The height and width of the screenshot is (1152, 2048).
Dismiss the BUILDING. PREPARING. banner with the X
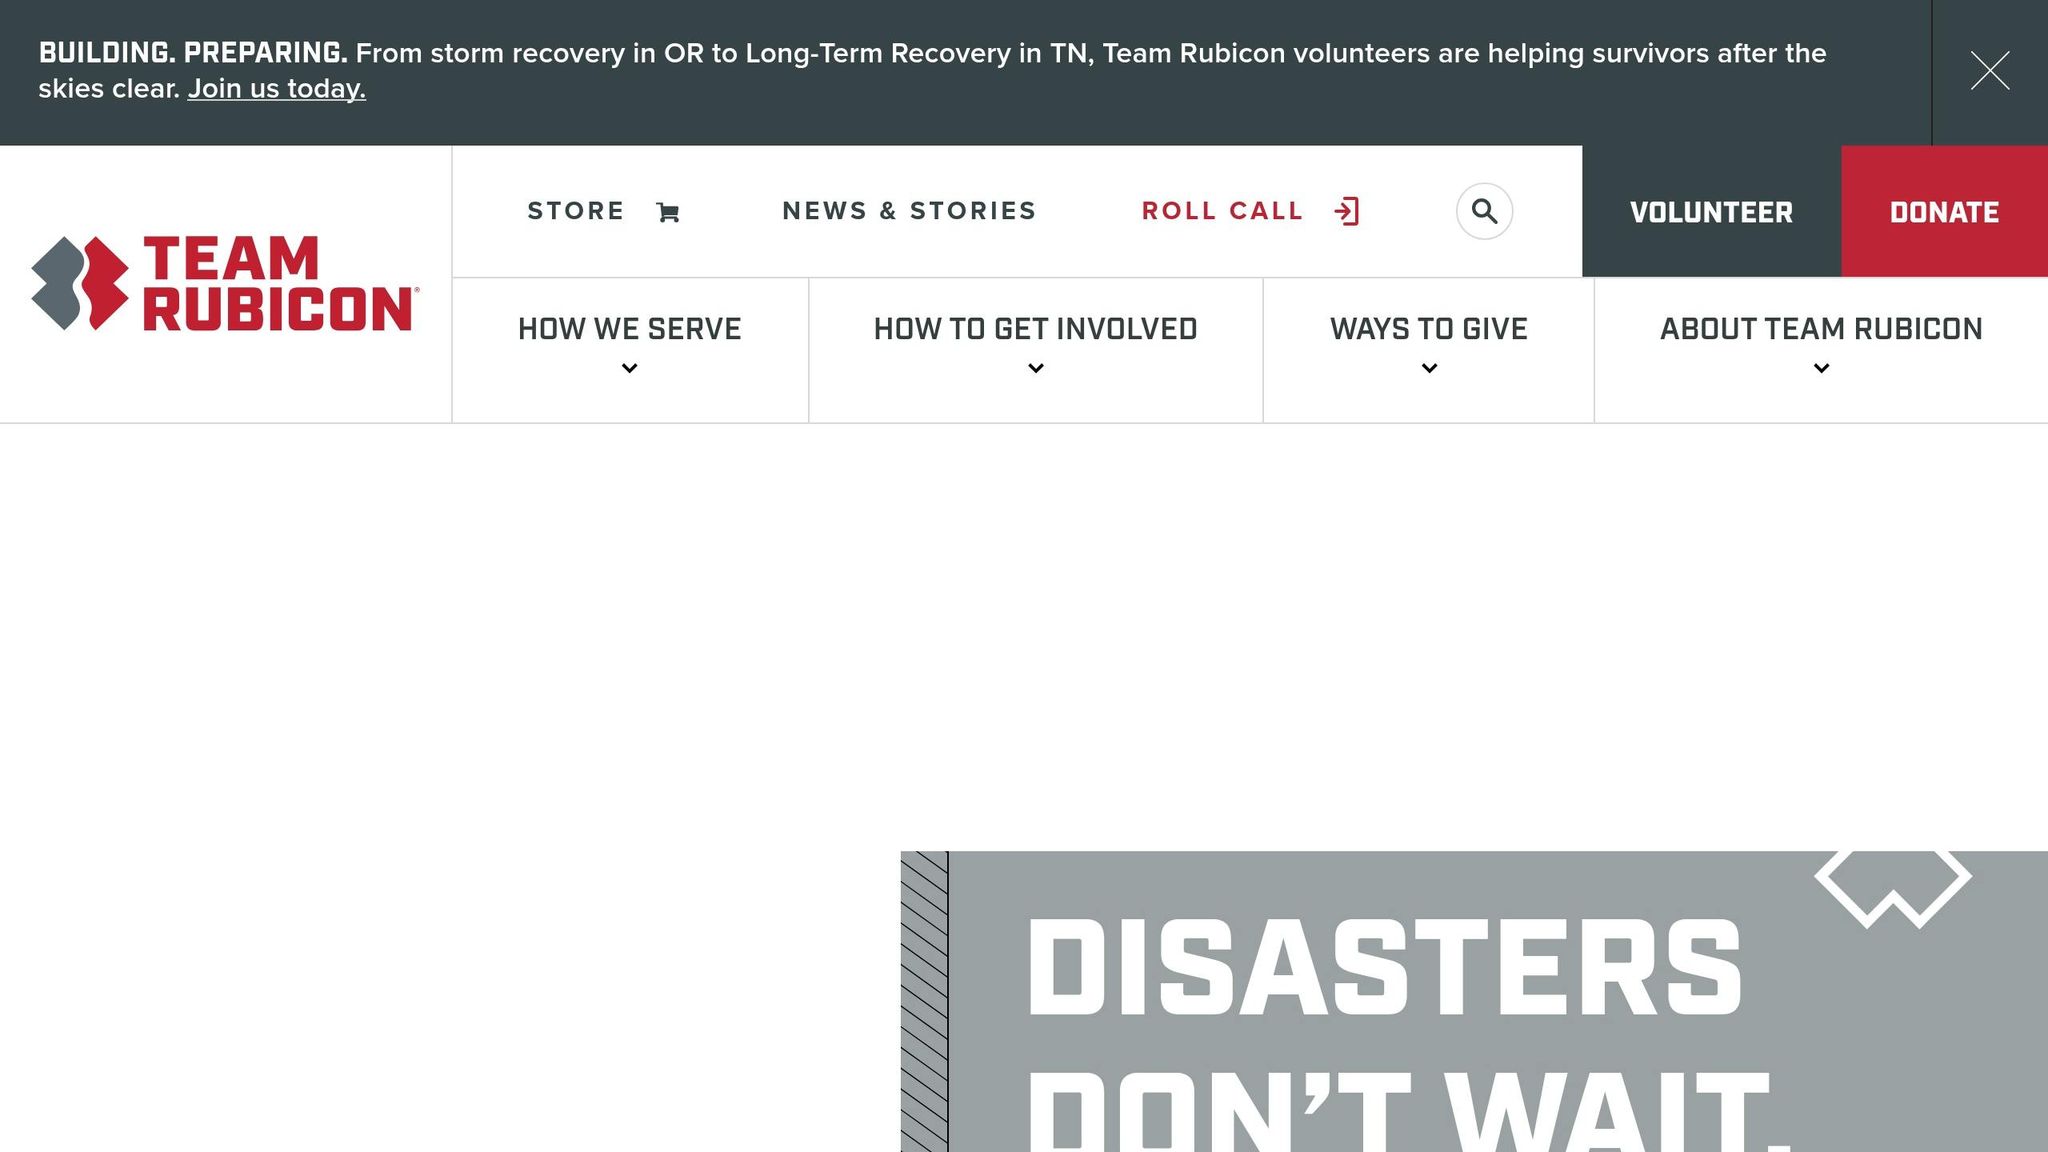pos(1990,71)
